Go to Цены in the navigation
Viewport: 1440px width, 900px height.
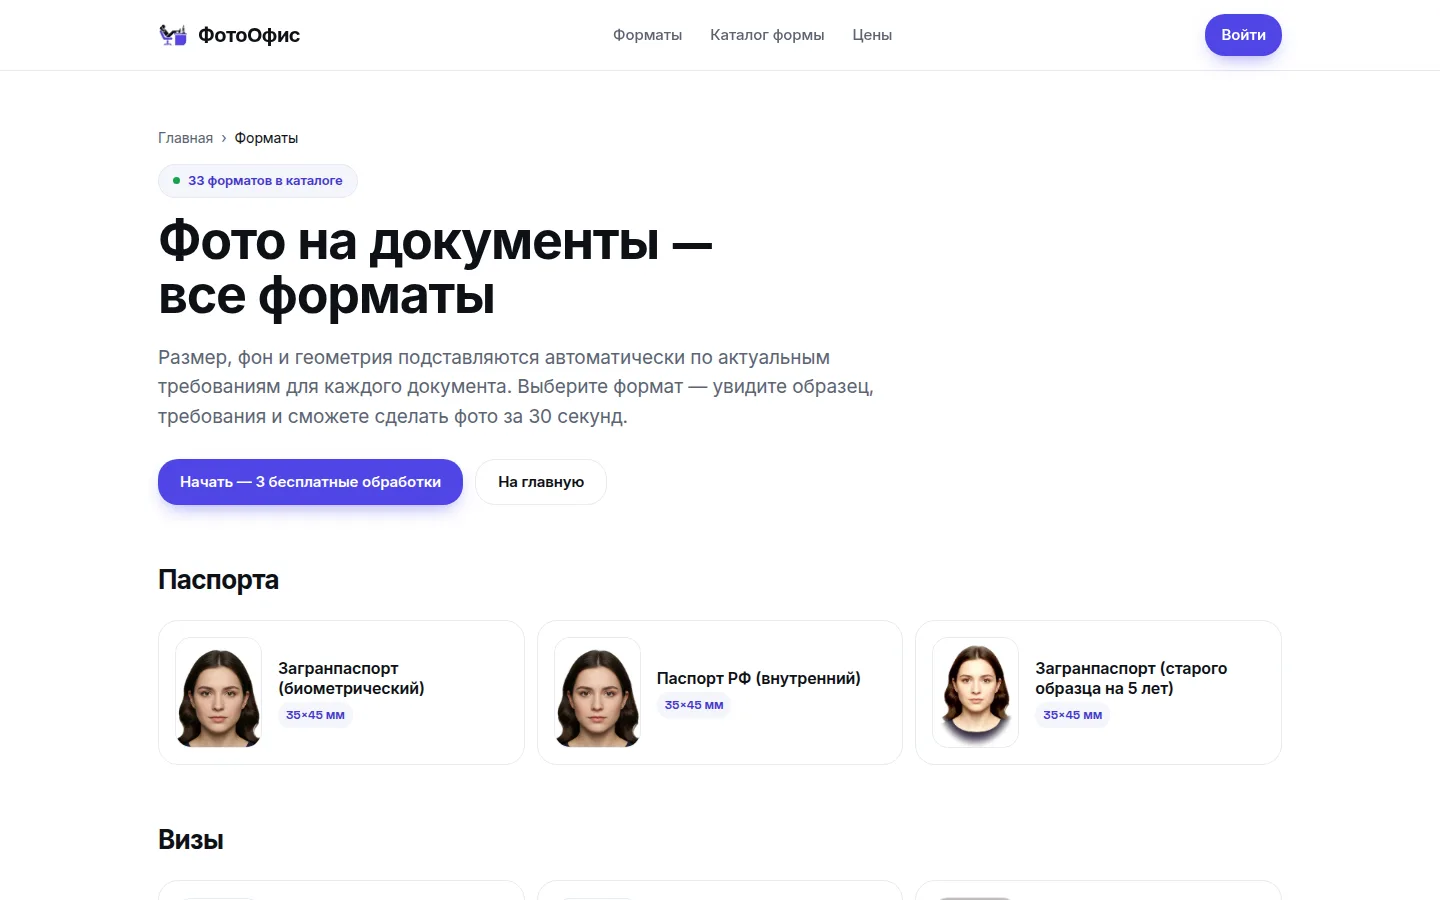click(872, 35)
